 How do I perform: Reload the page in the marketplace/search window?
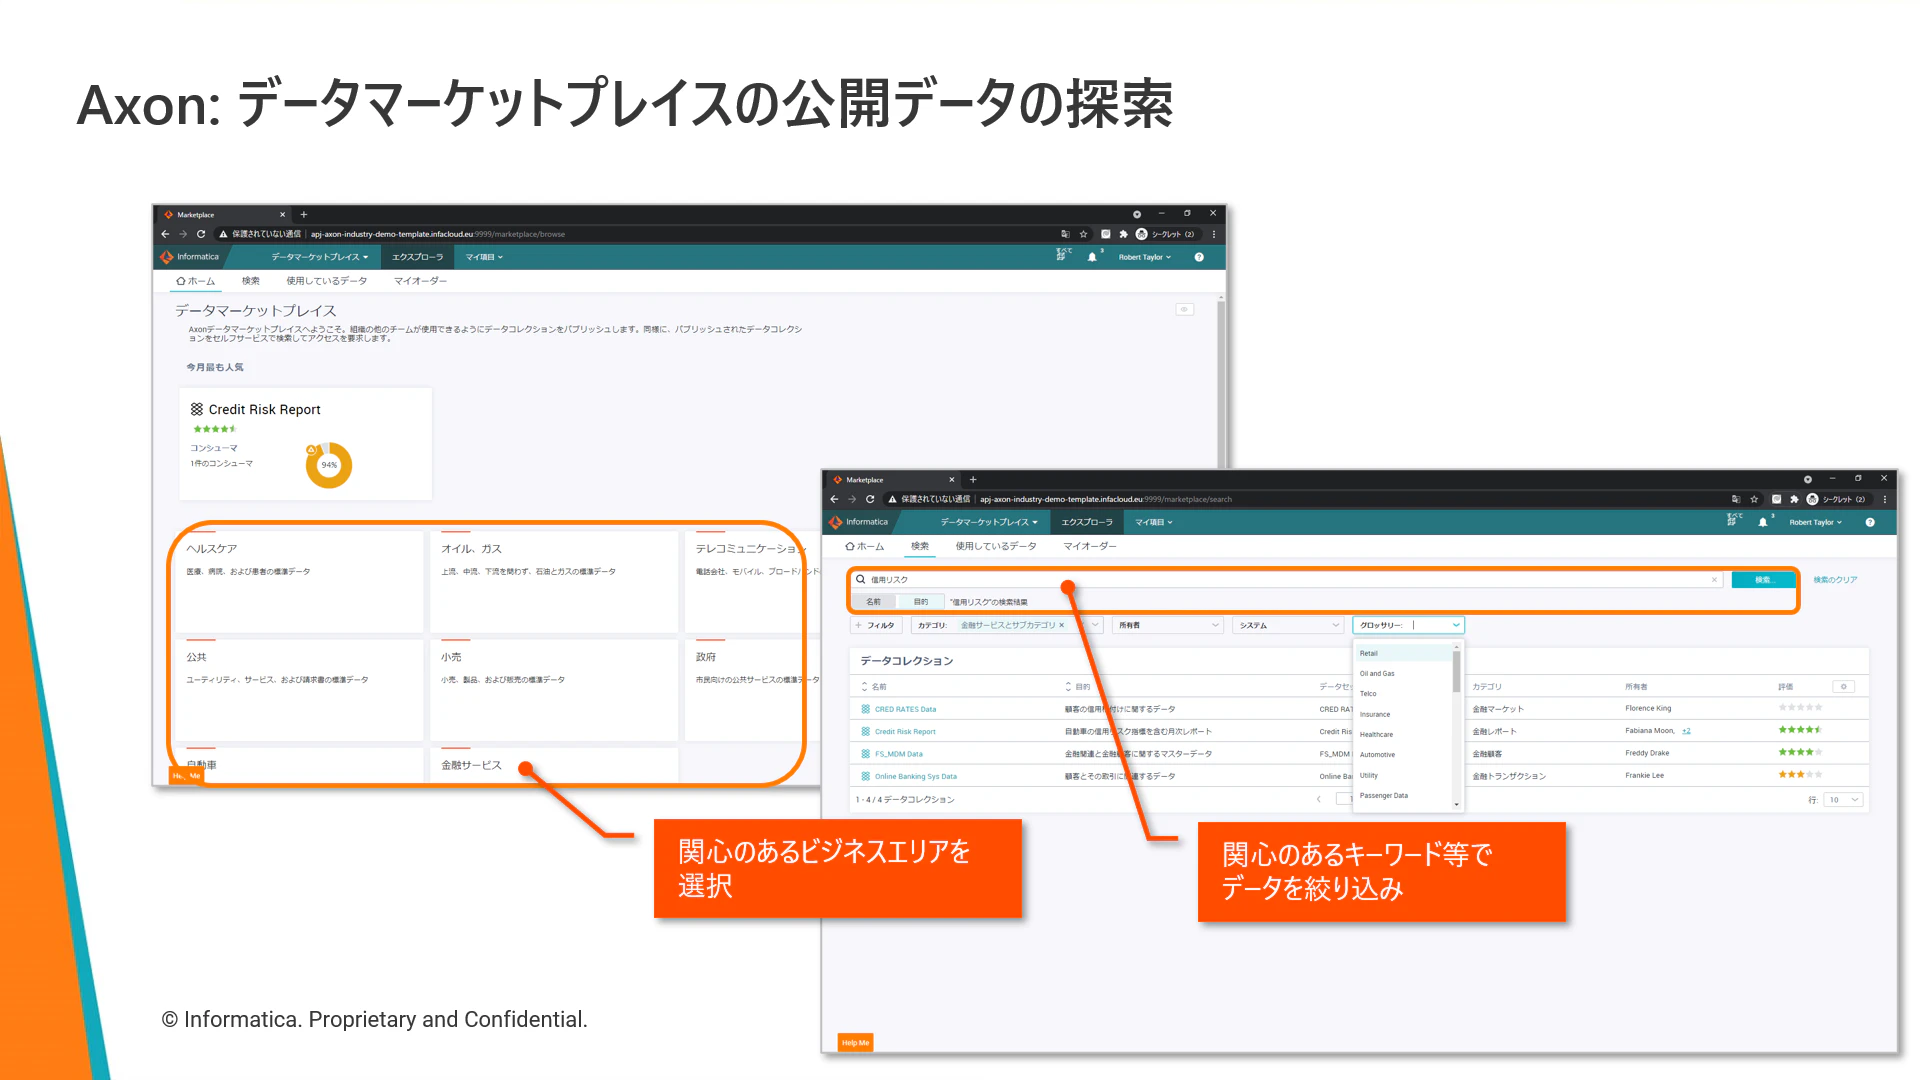(x=870, y=499)
